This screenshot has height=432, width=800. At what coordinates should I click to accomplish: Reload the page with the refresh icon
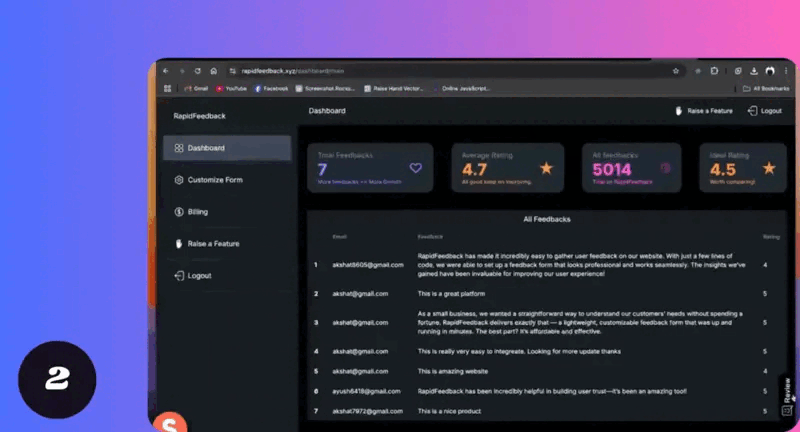click(x=197, y=71)
